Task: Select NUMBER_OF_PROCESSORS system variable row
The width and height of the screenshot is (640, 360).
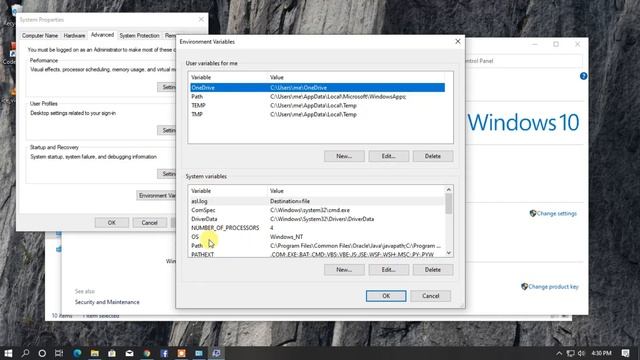Action: coord(317,228)
